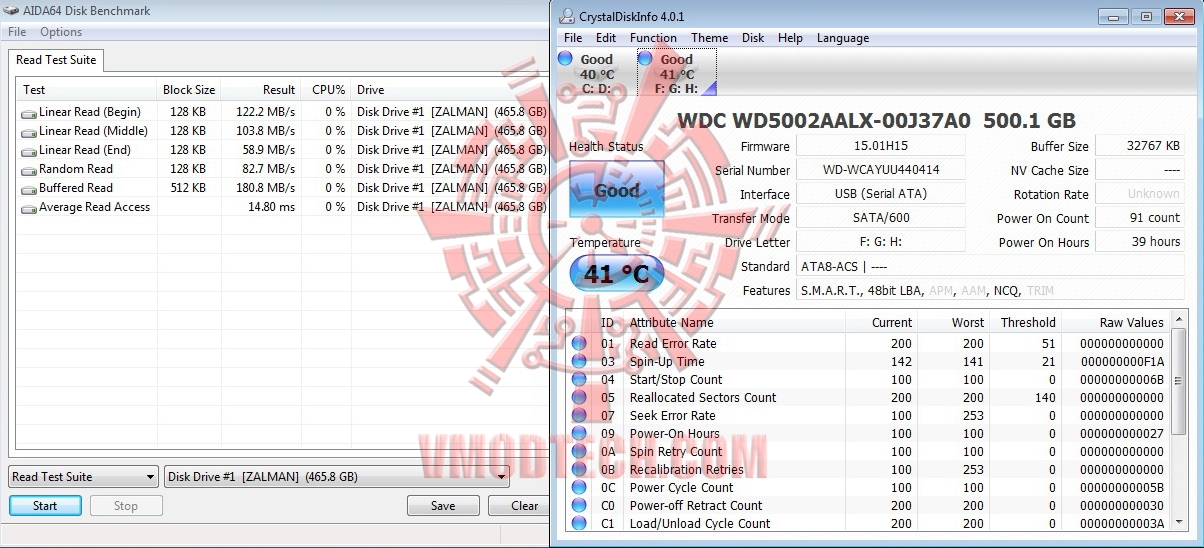
Task: Open the Read Test Suite dropdown
Action: 84,477
